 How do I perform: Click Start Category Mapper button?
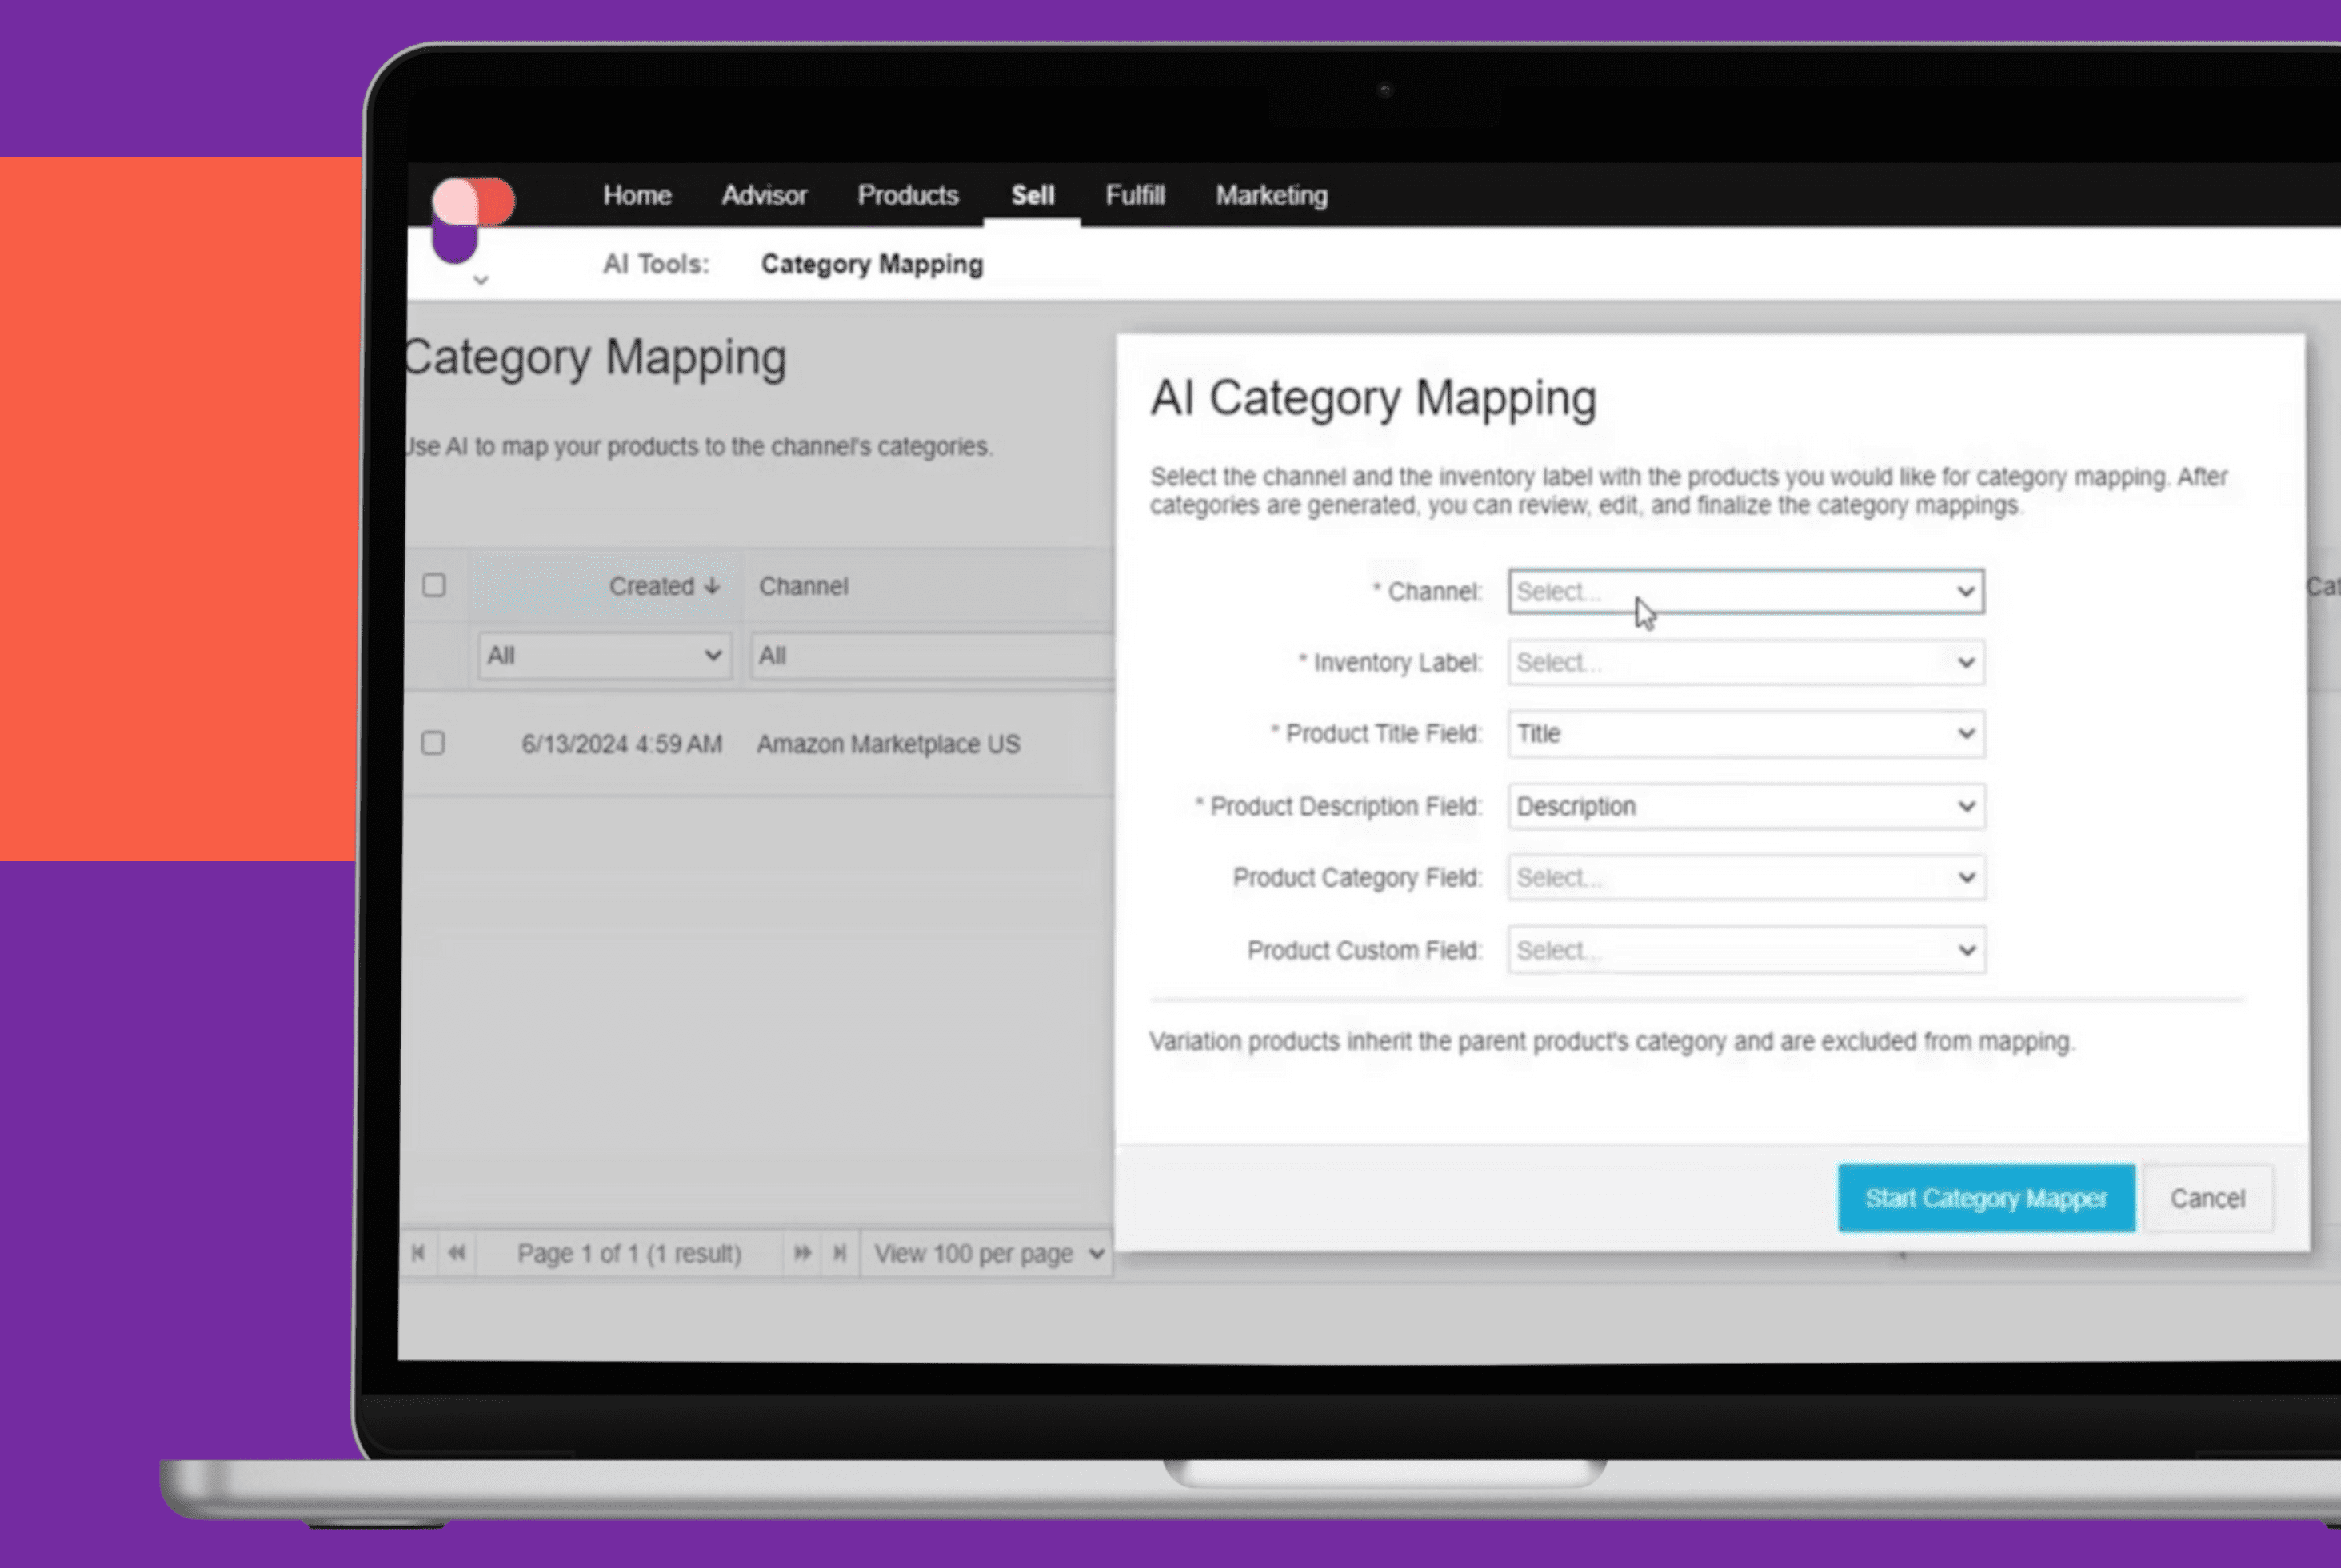click(x=1986, y=1198)
